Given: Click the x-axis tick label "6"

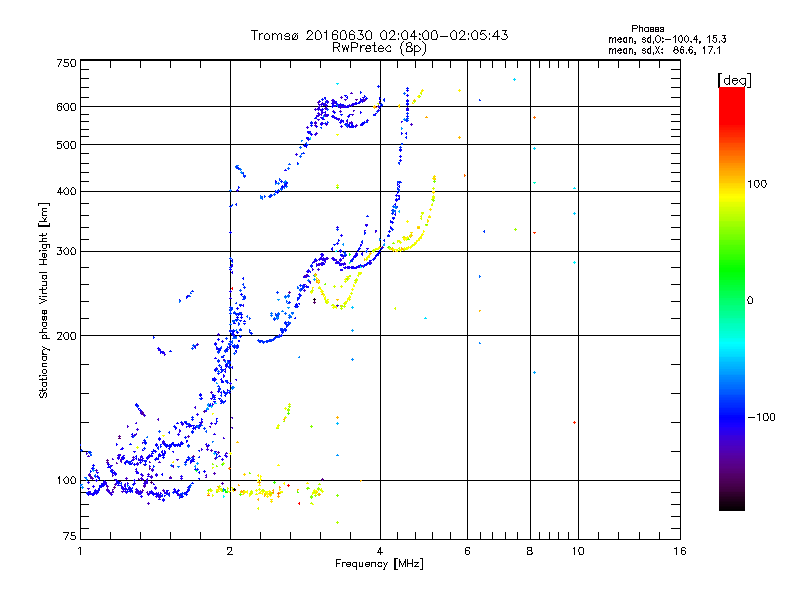Looking at the screenshot, I should click(x=467, y=551).
